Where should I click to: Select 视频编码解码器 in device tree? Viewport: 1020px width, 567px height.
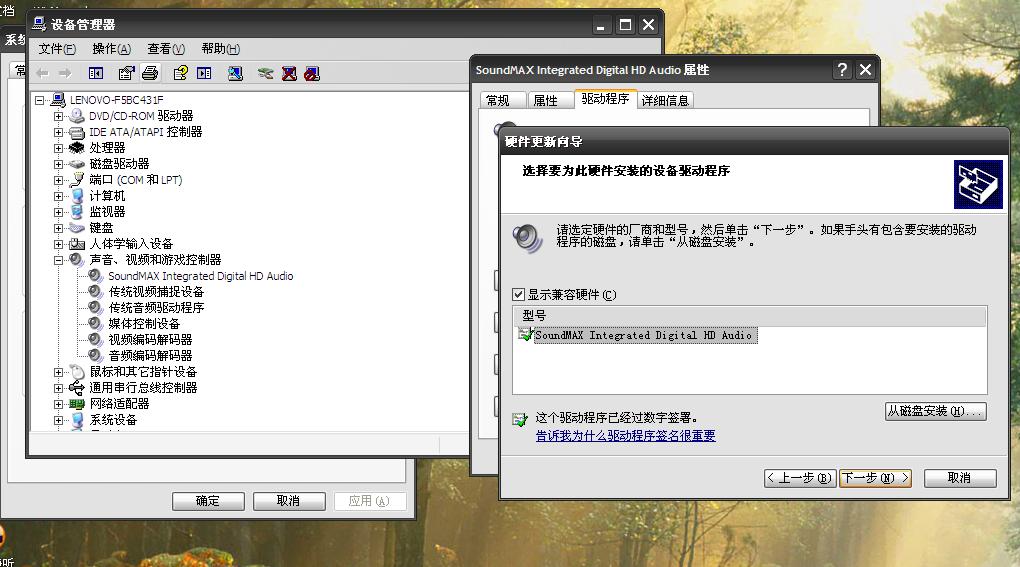(x=150, y=339)
